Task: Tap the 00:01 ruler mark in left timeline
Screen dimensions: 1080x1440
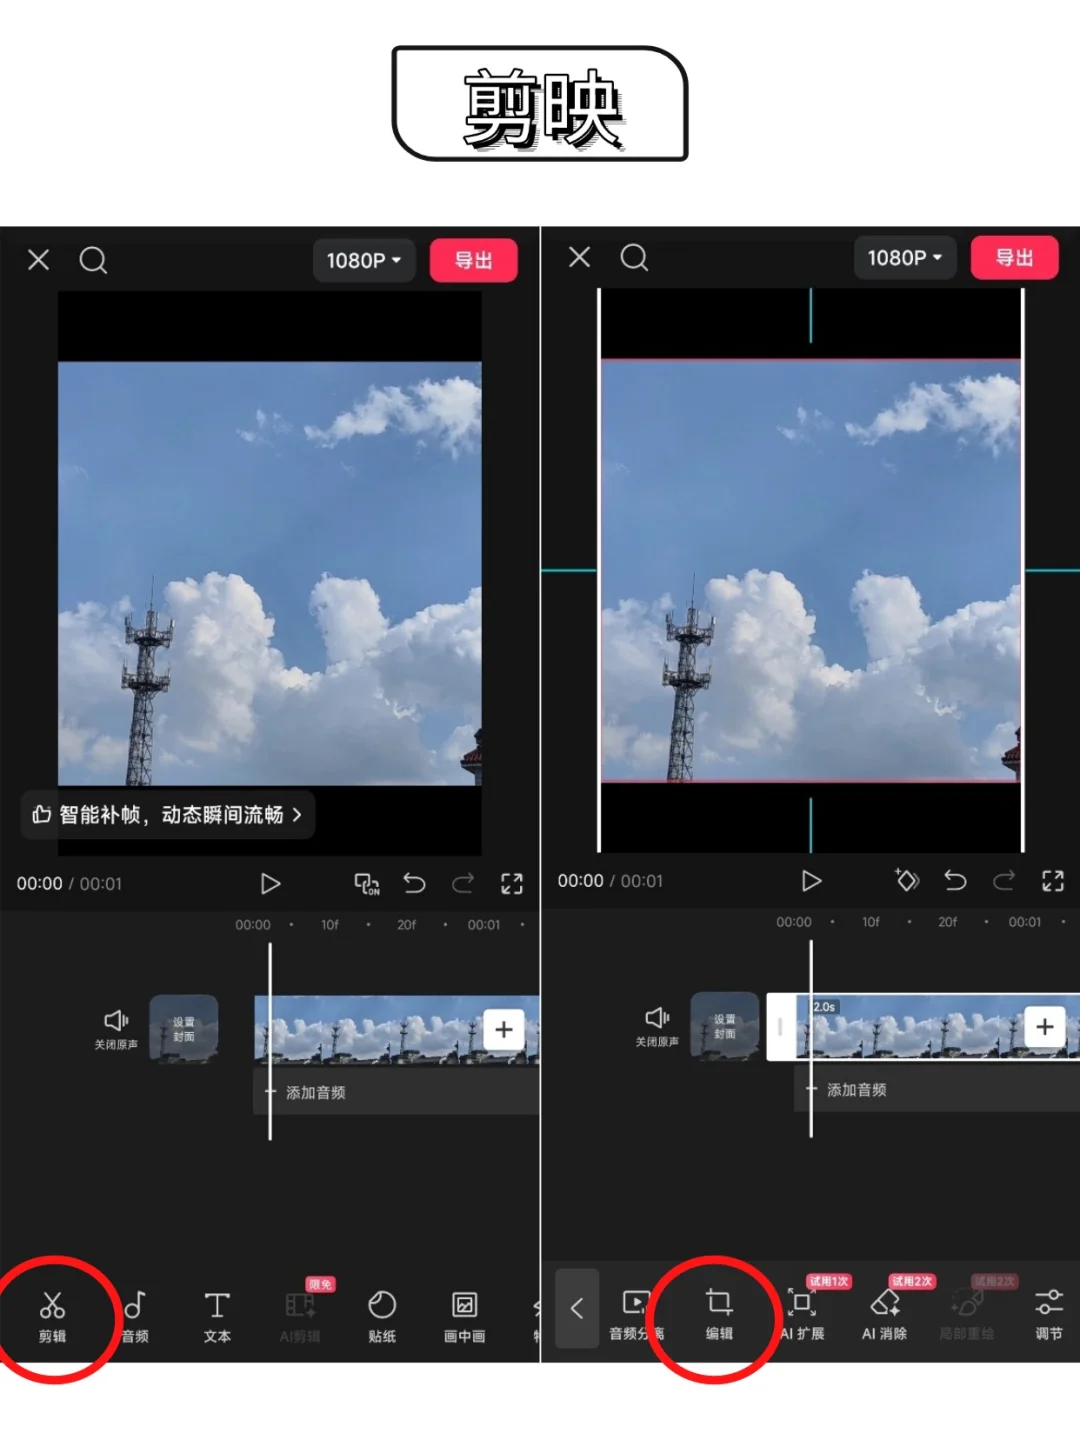Action: click(x=484, y=925)
